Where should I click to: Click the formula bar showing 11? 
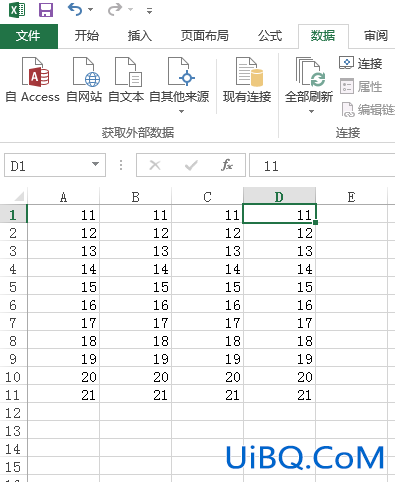[x=322, y=165]
